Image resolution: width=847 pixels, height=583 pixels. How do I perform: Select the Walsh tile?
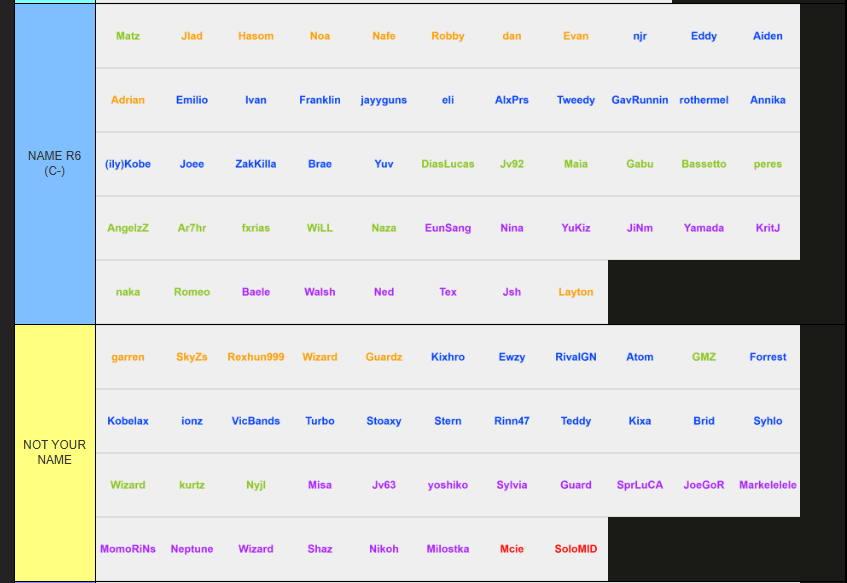pyautogui.click(x=320, y=292)
